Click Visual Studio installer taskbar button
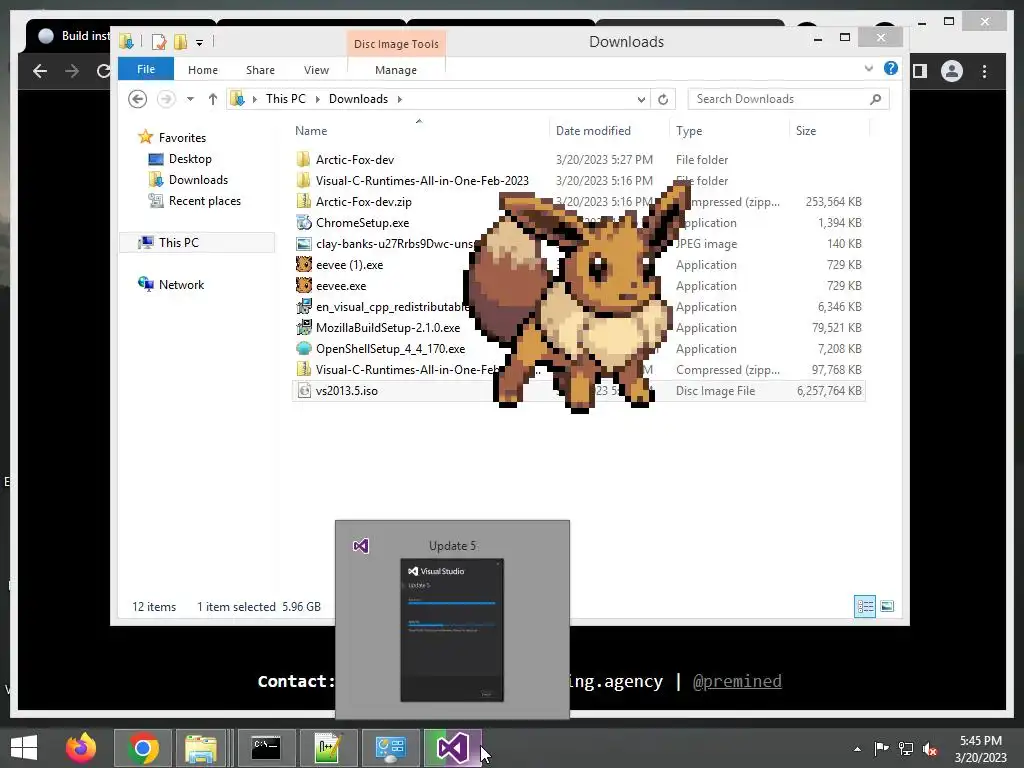The height and width of the screenshot is (768, 1024). (x=453, y=748)
